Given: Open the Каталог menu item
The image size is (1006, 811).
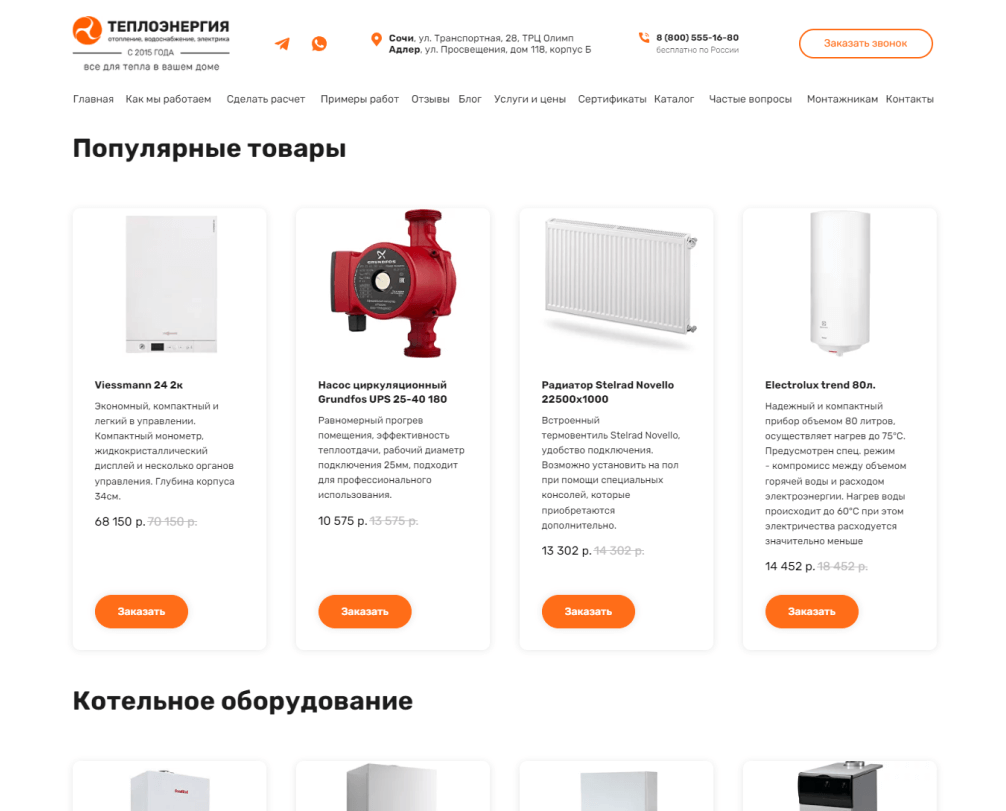Looking at the screenshot, I should tap(674, 99).
